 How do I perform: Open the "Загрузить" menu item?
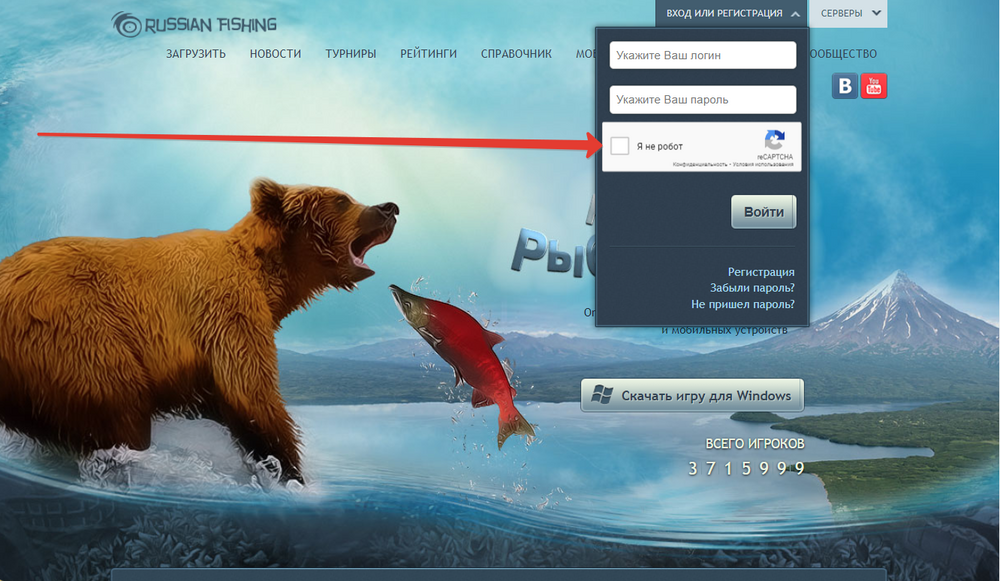click(x=196, y=54)
